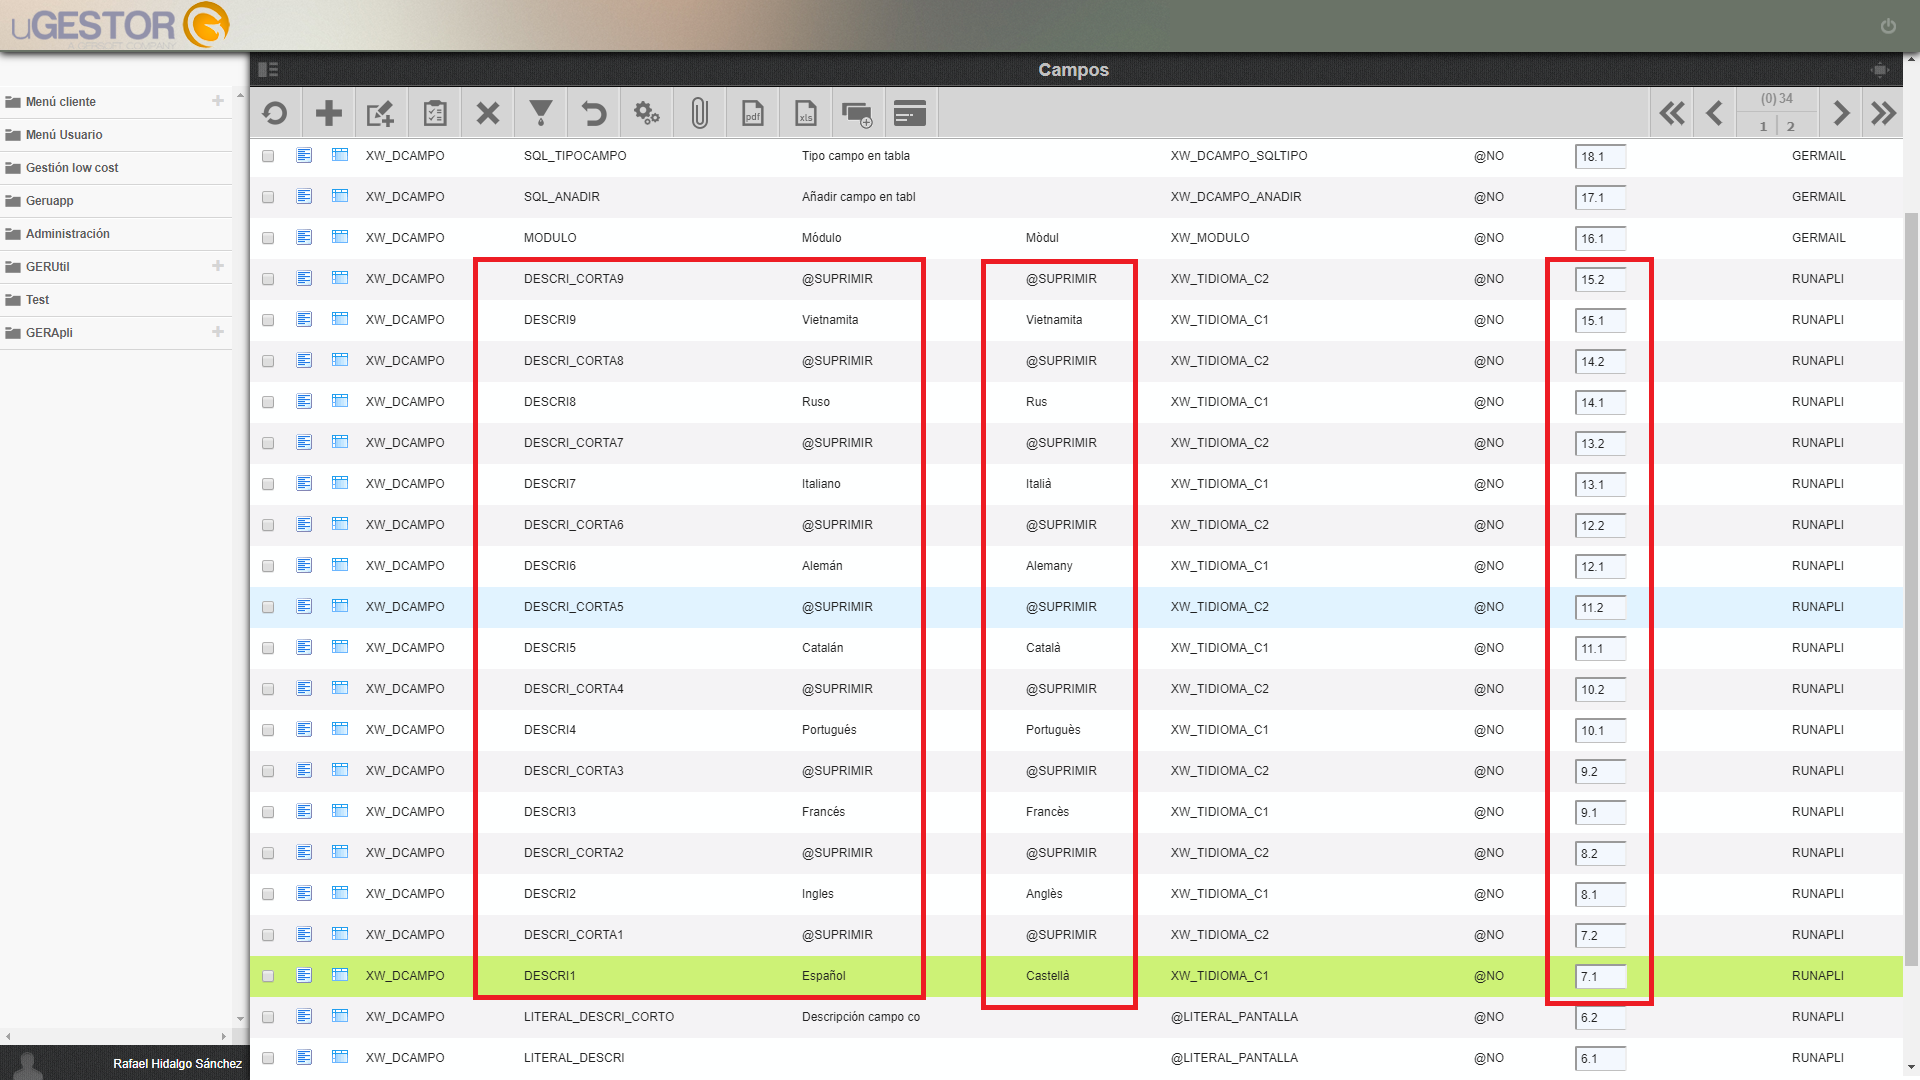Open the clipboard checklist icon
This screenshot has height=1080, width=1920.
point(434,113)
